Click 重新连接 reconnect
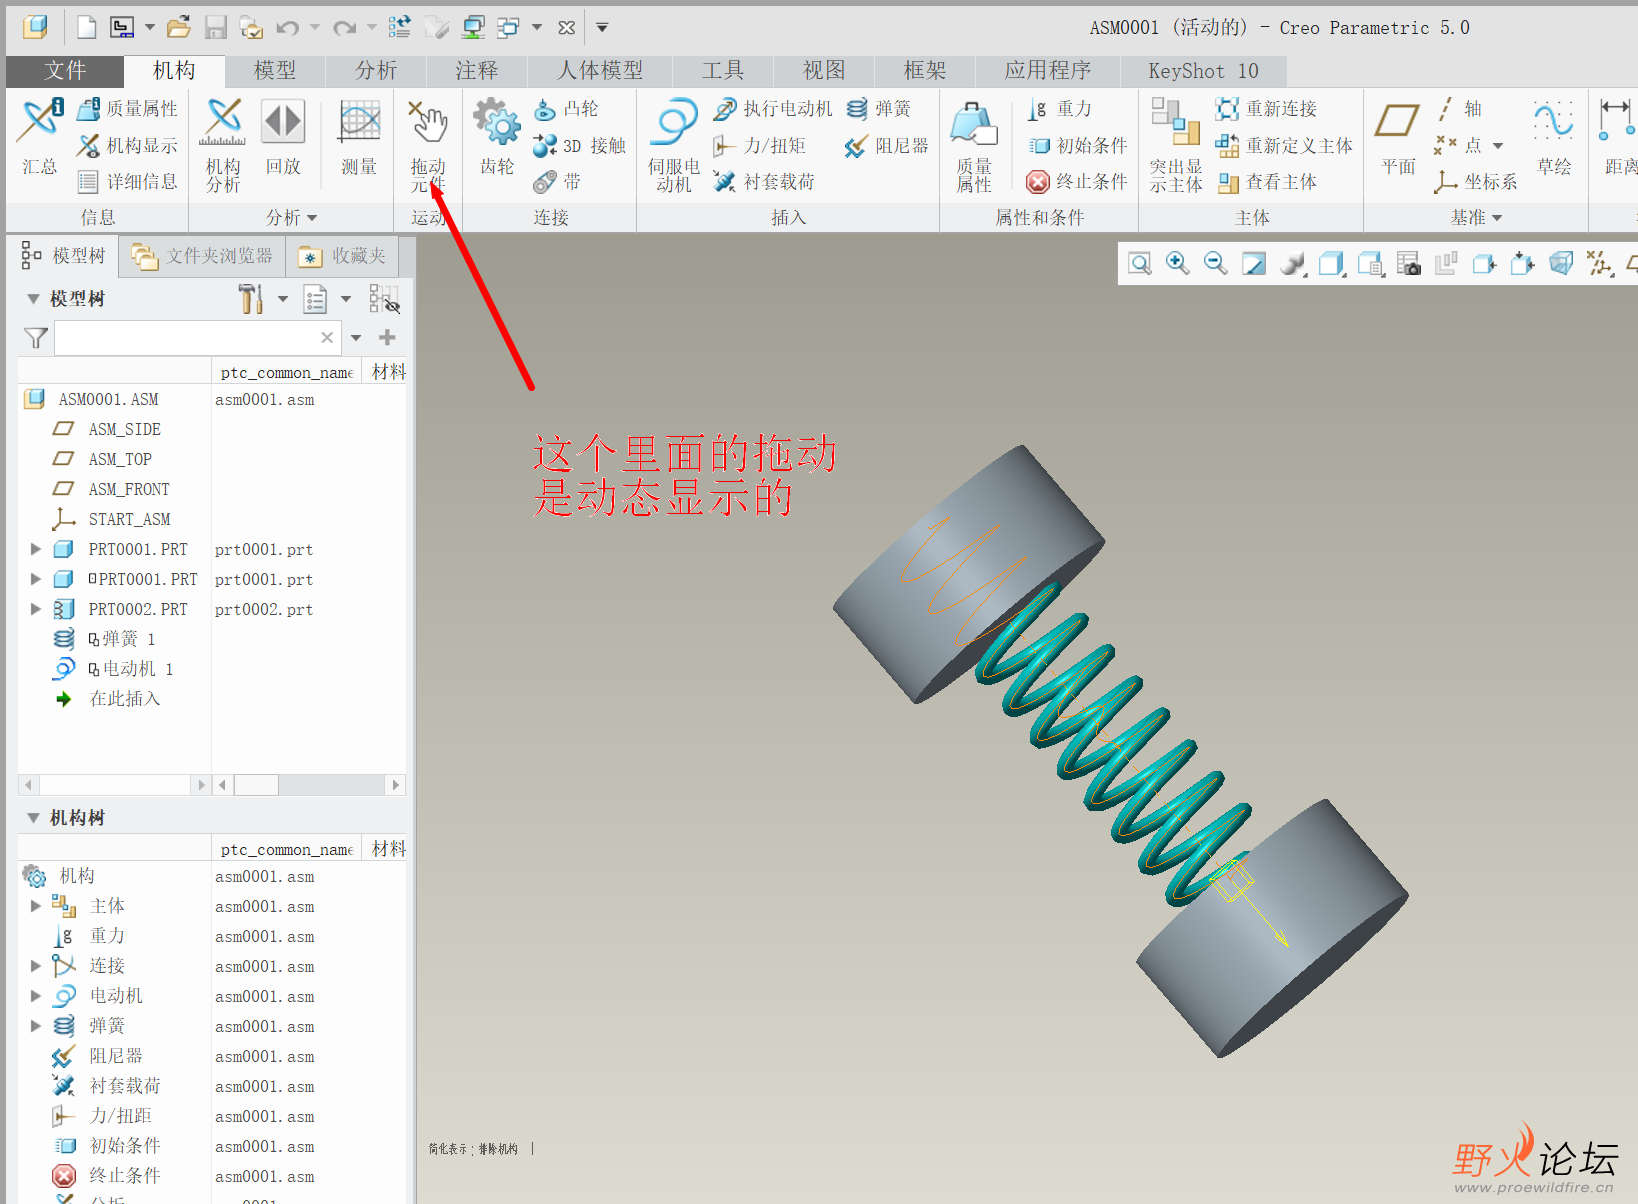 click(x=1266, y=108)
